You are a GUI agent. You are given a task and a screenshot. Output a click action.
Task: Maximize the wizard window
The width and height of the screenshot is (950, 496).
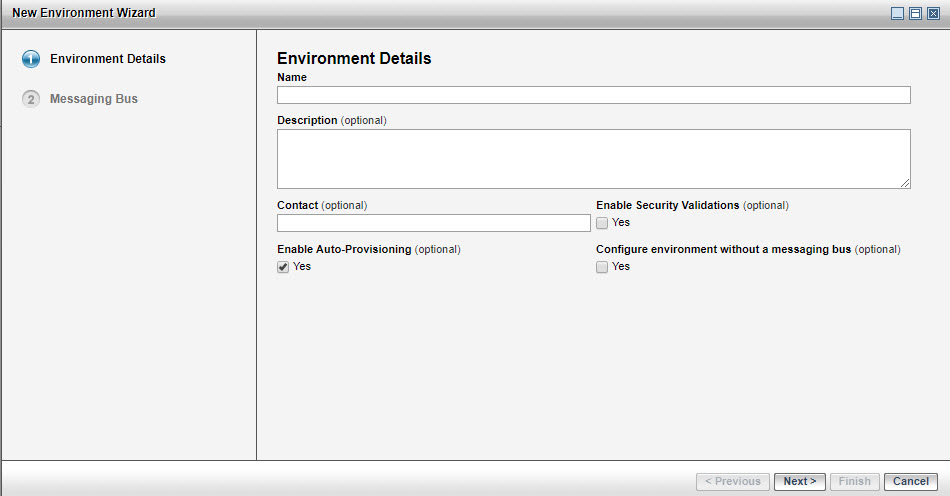(915, 13)
